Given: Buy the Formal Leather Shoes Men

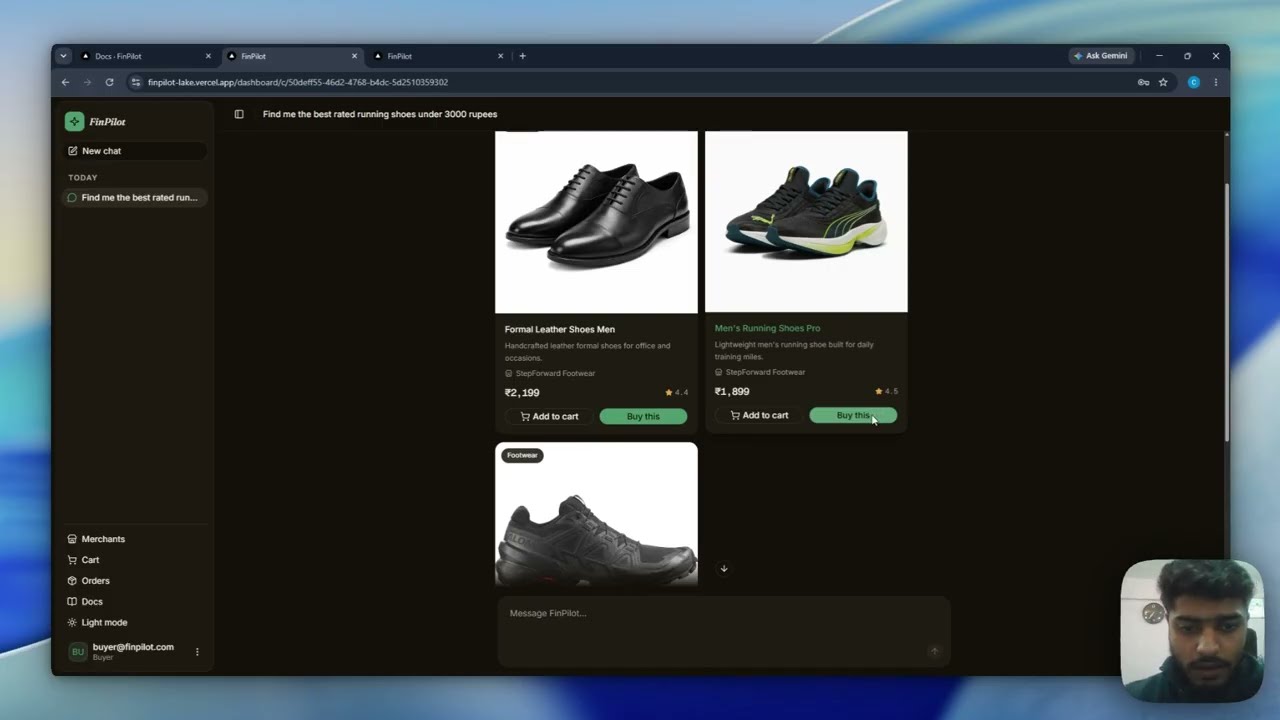Looking at the screenshot, I should [643, 416].
